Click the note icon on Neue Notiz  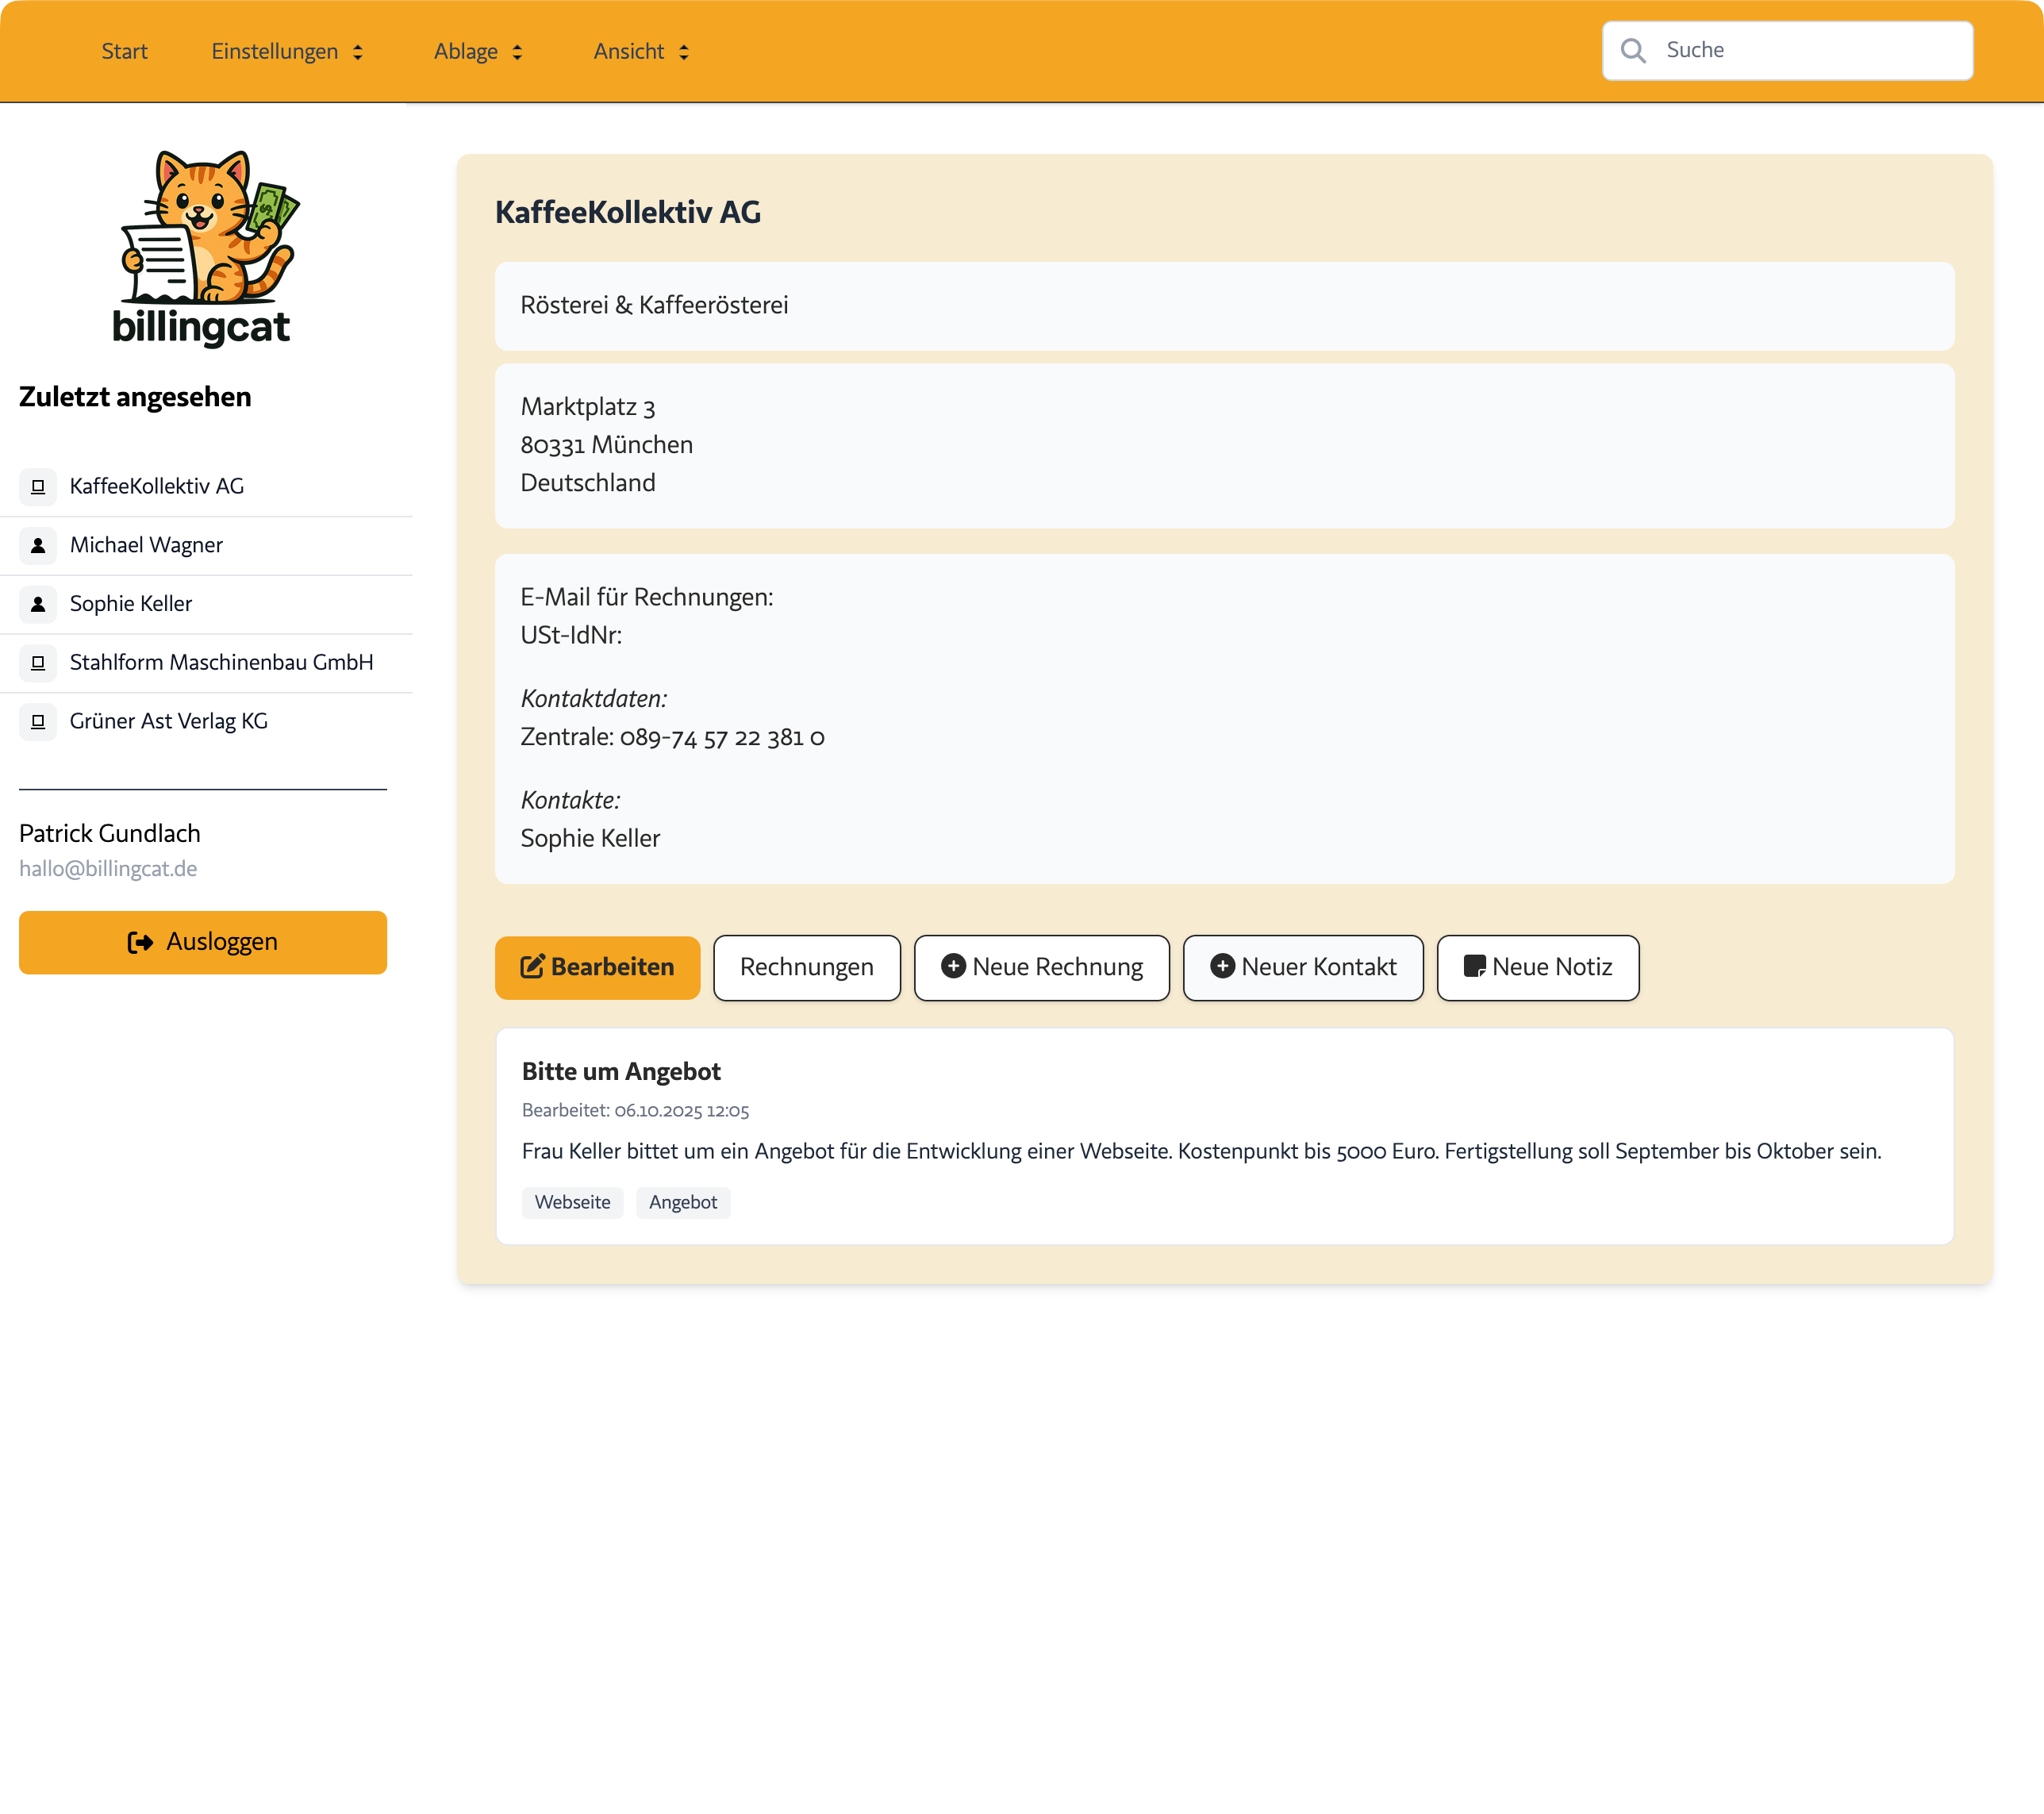click(x=1474, y=966)
